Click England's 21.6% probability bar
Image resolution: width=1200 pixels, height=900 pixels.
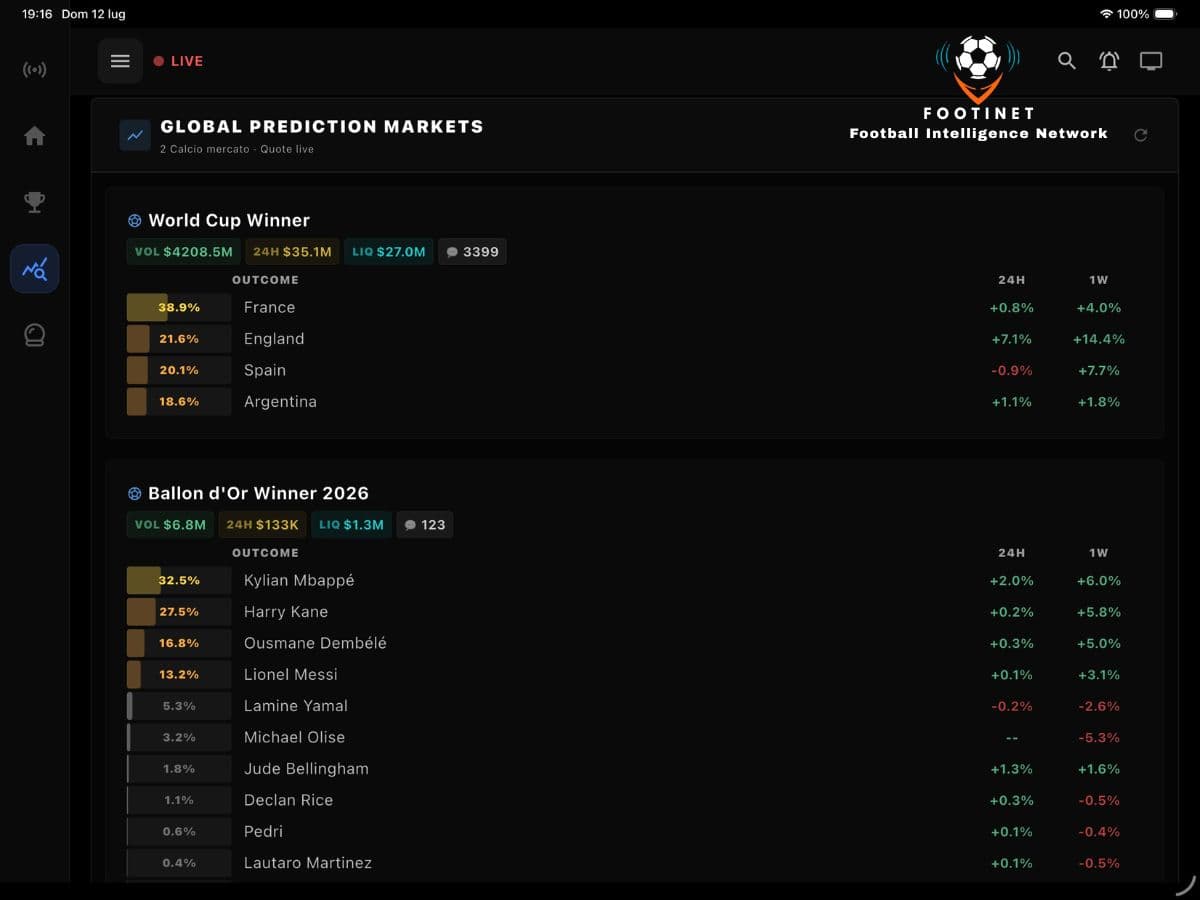(179, 339)
